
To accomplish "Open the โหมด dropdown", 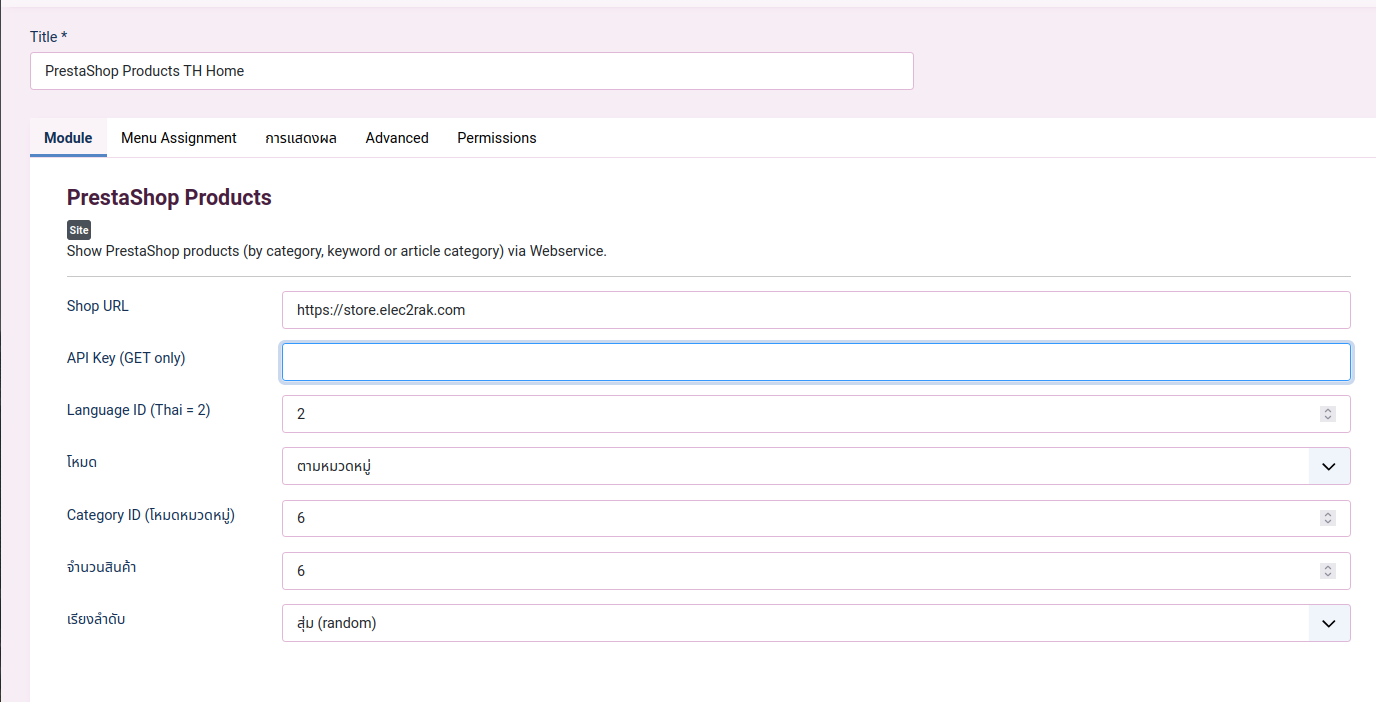I will (816, 466).
